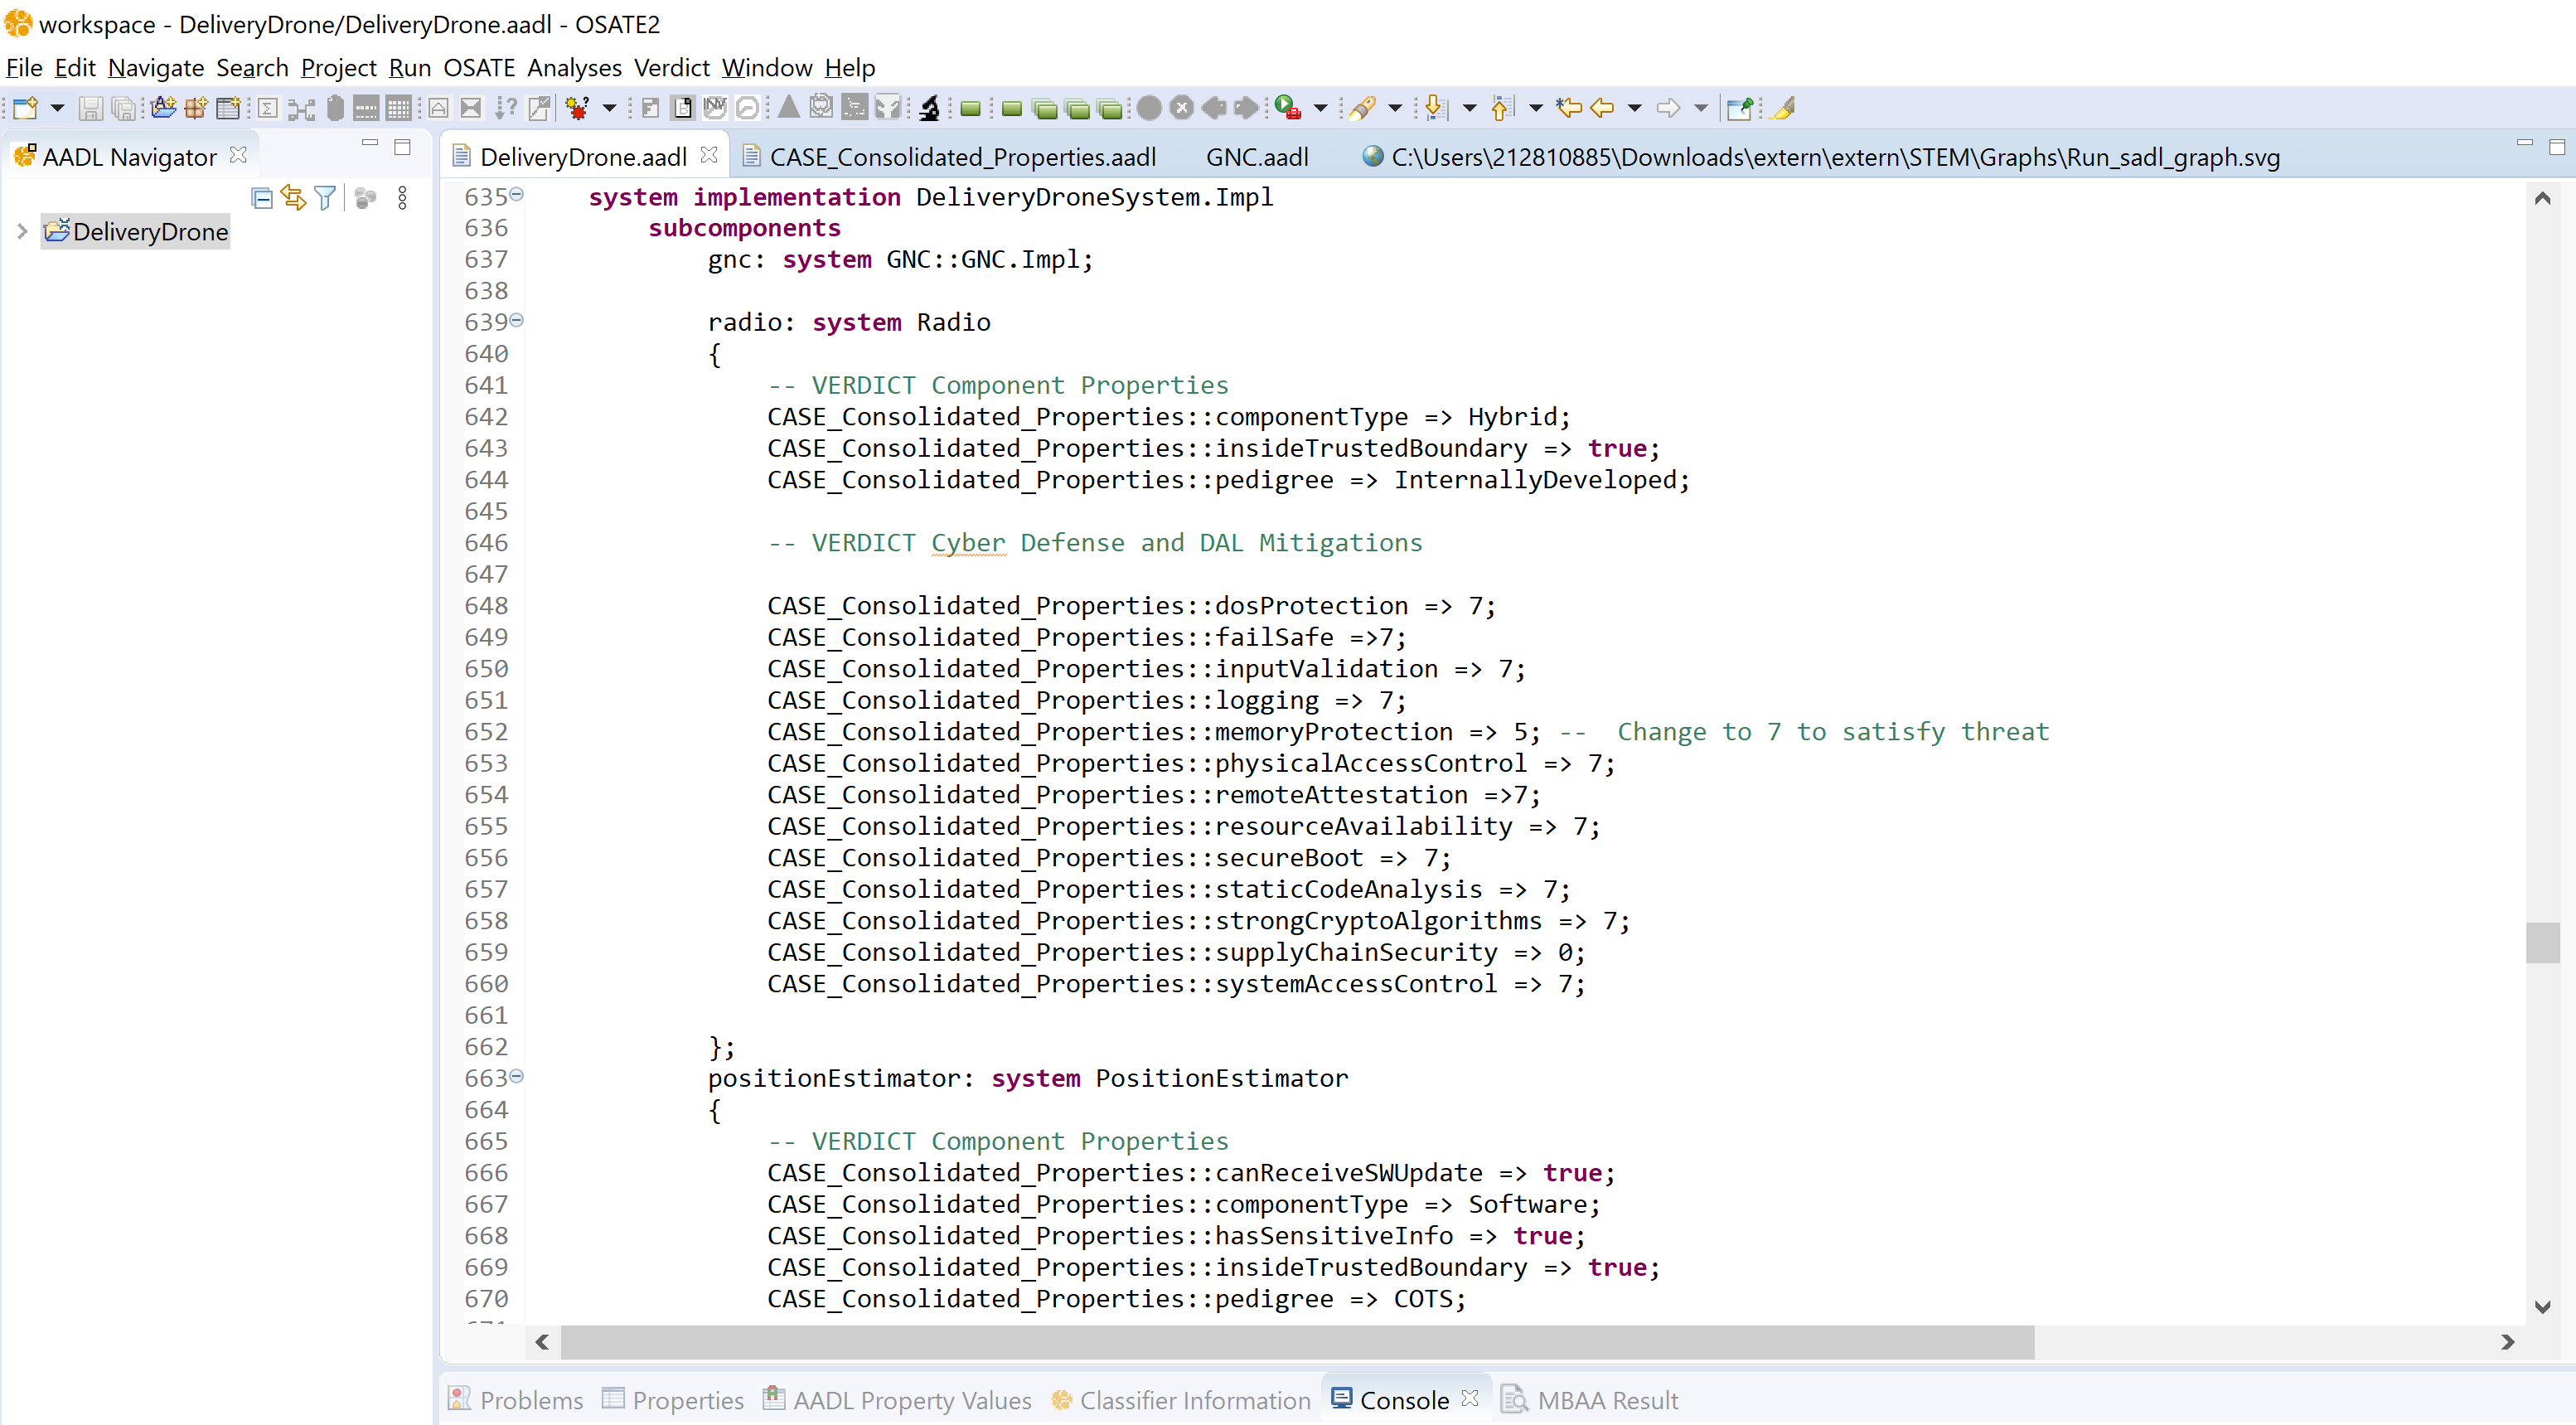Open the AADL Navigator view menu dots
Viewport: 2576px width, 1425px height.
[x=402, y=198]
